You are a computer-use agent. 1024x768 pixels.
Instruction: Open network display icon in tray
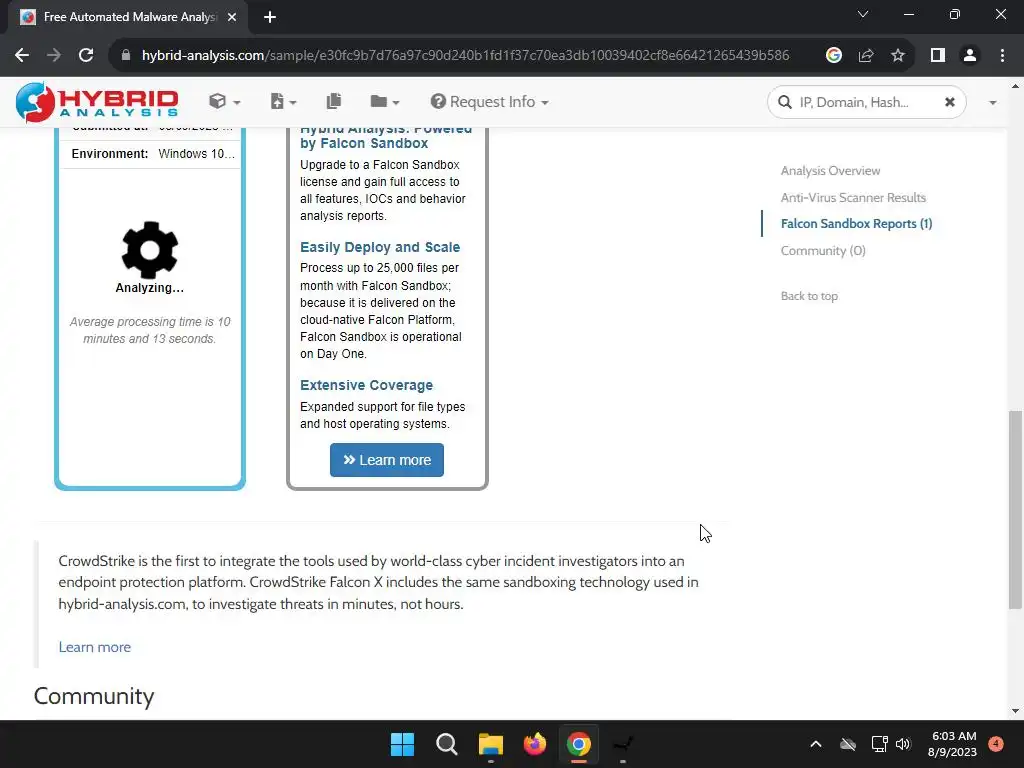[x=880, y=744]
